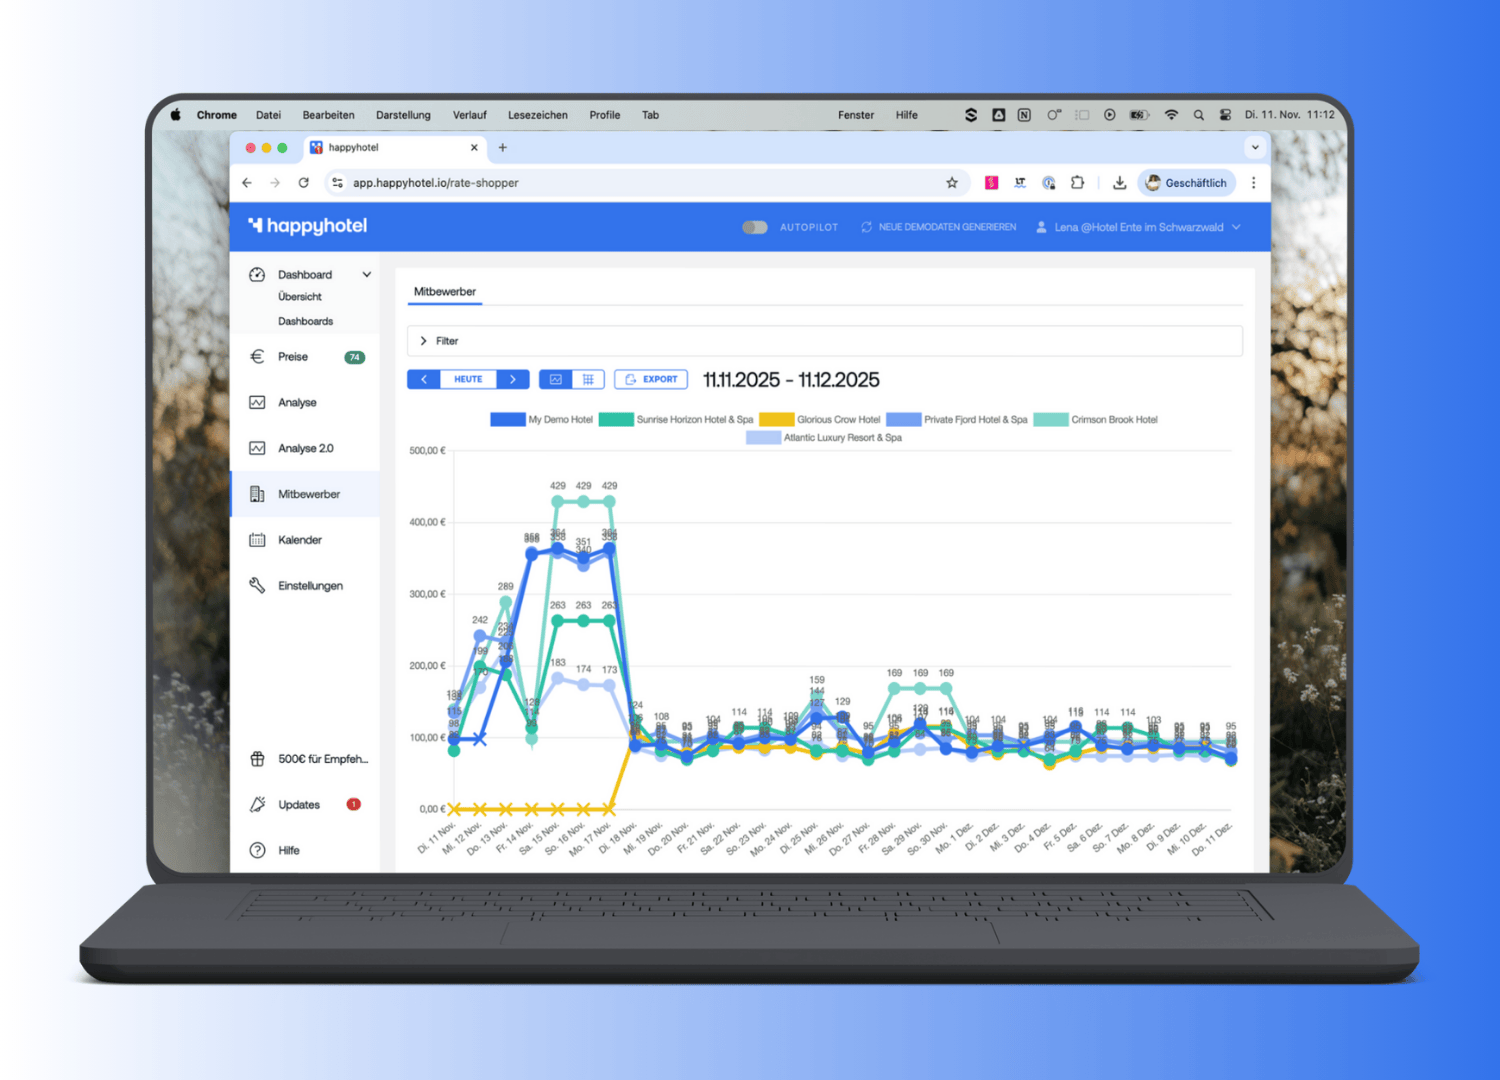Open the Preise euro icon in sidebar
The width and height of the screenshot is (1500, 1080).
(x=257, y=357)
